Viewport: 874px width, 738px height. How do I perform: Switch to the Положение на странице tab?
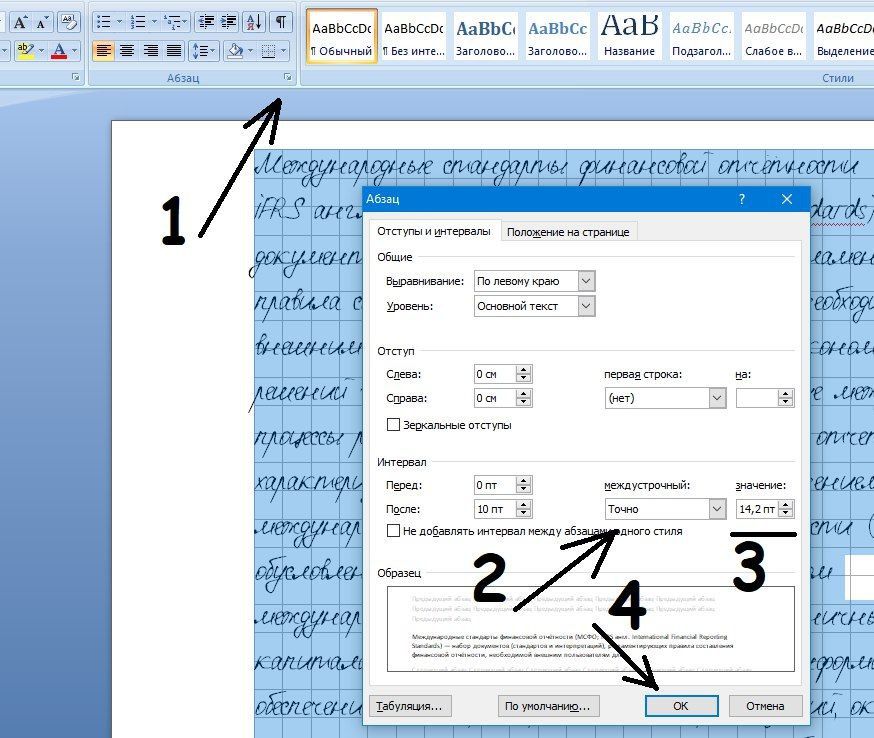pyautogui.click(x=568, y=232)
